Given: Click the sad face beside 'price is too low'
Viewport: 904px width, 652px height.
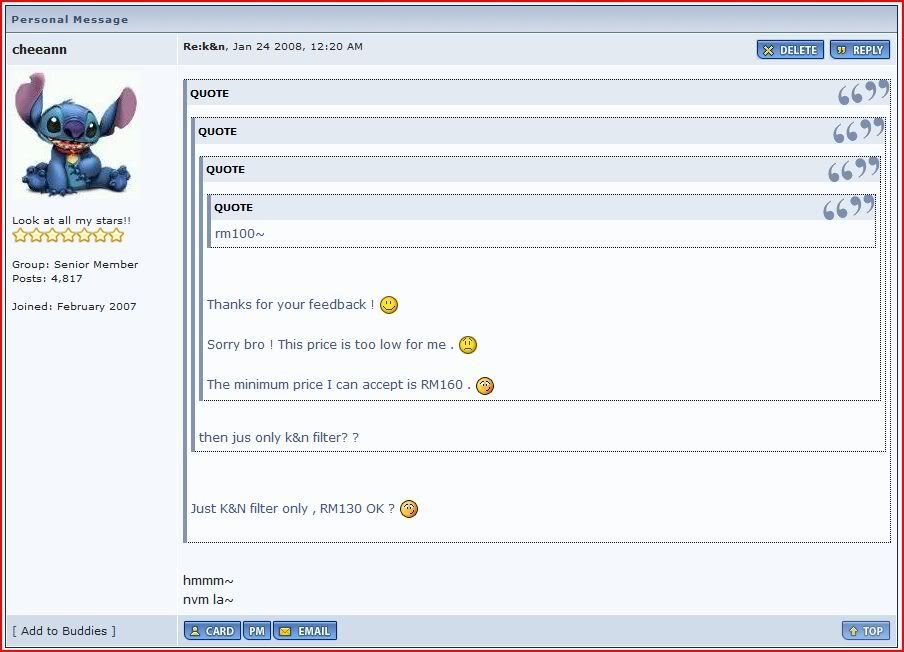Looking at the screenshot, I should click(467, 344).
